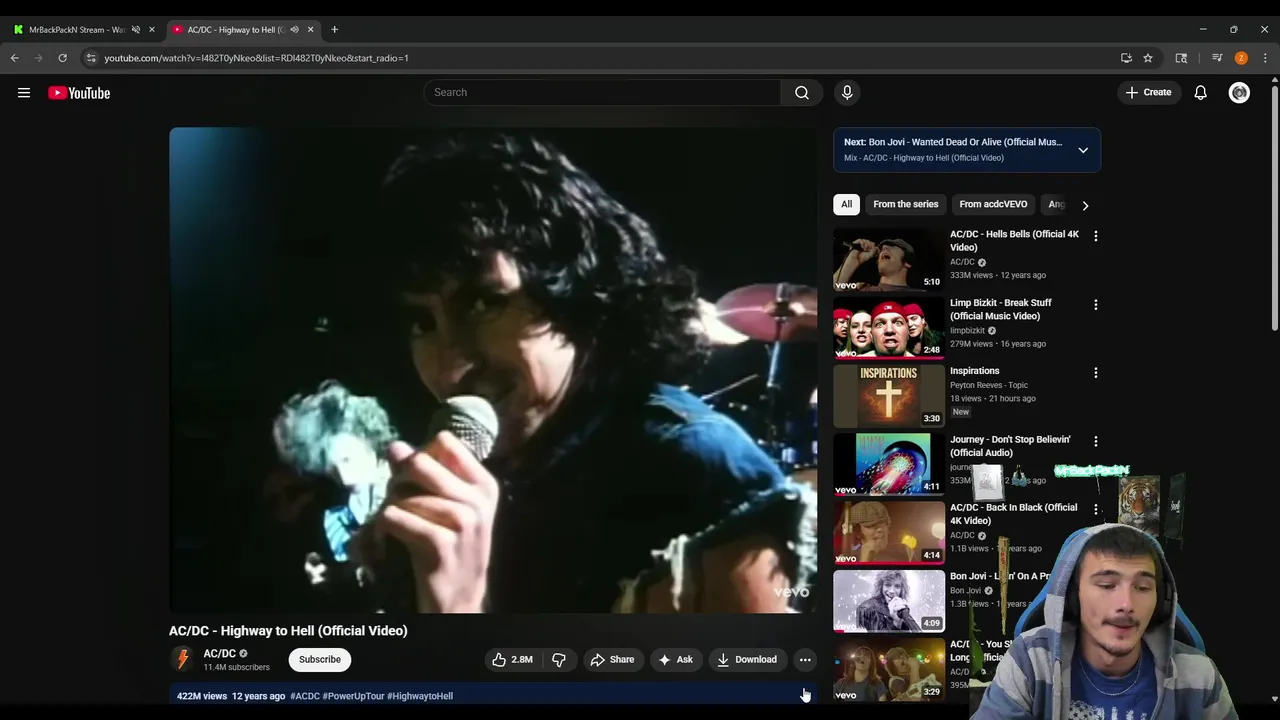The width and height of the screenshot is (1280, 720).
Task: Click the install app icon in address bar
Action: point(1126,58)
